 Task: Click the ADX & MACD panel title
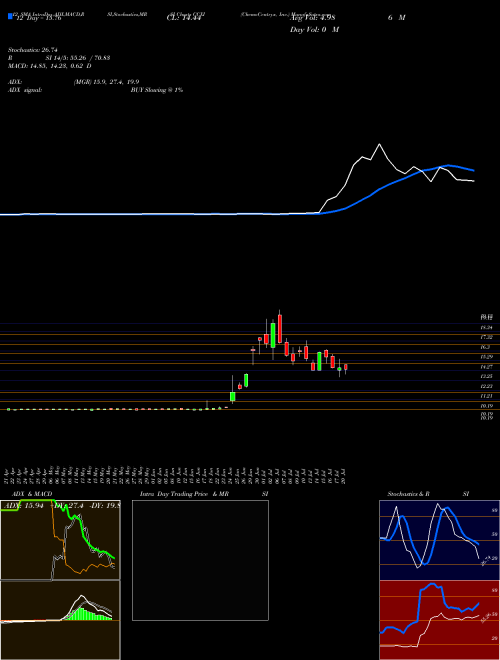tap(32, 494)
